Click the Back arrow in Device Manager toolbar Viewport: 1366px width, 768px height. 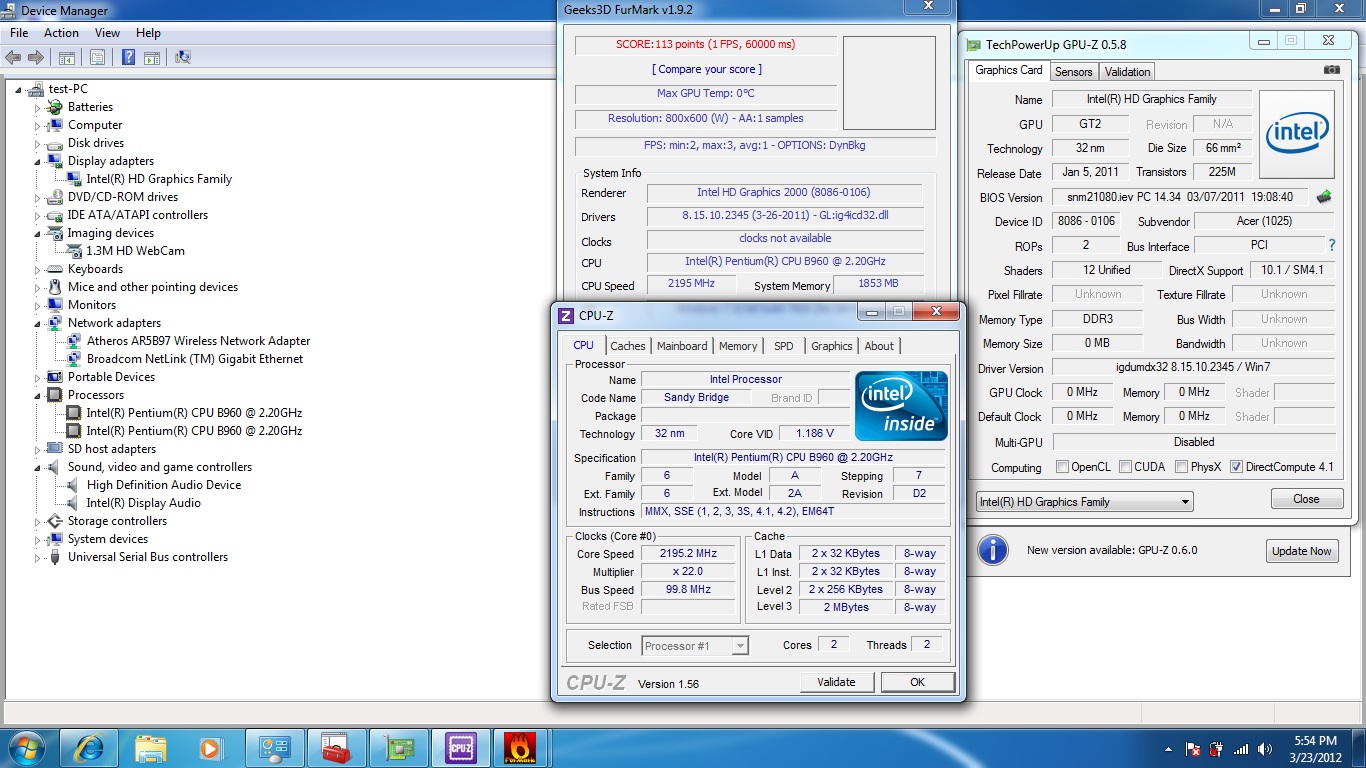pos(13,57)
